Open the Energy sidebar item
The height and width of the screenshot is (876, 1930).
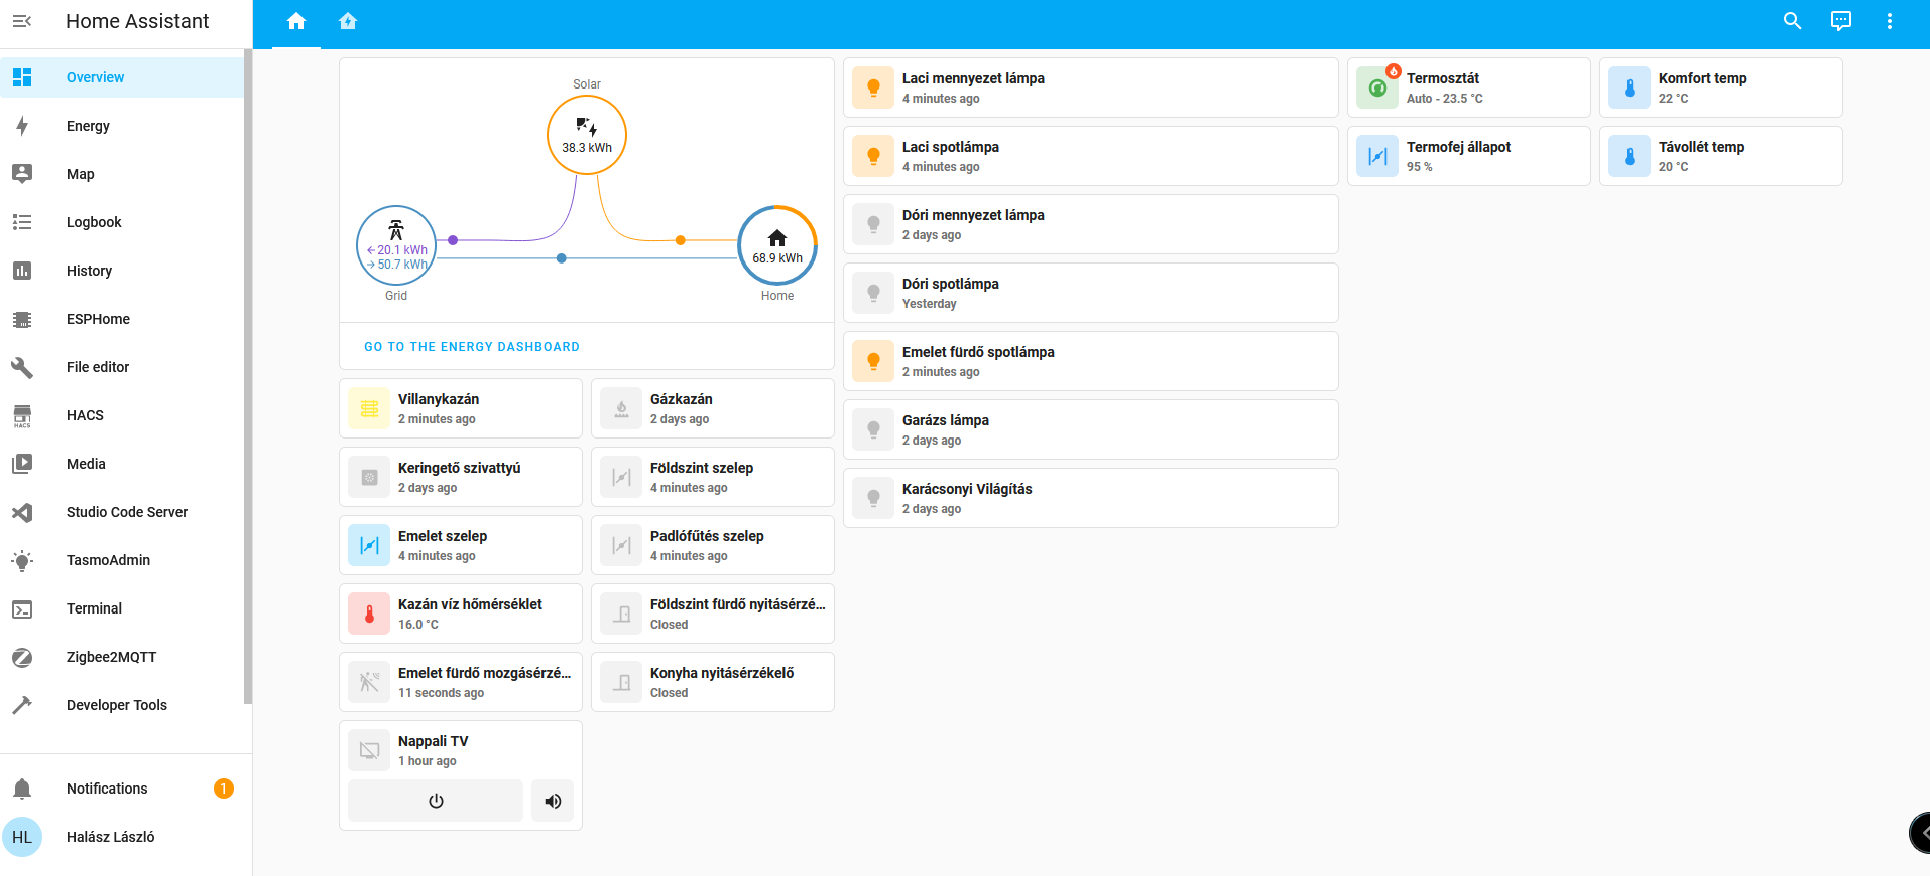88,126
